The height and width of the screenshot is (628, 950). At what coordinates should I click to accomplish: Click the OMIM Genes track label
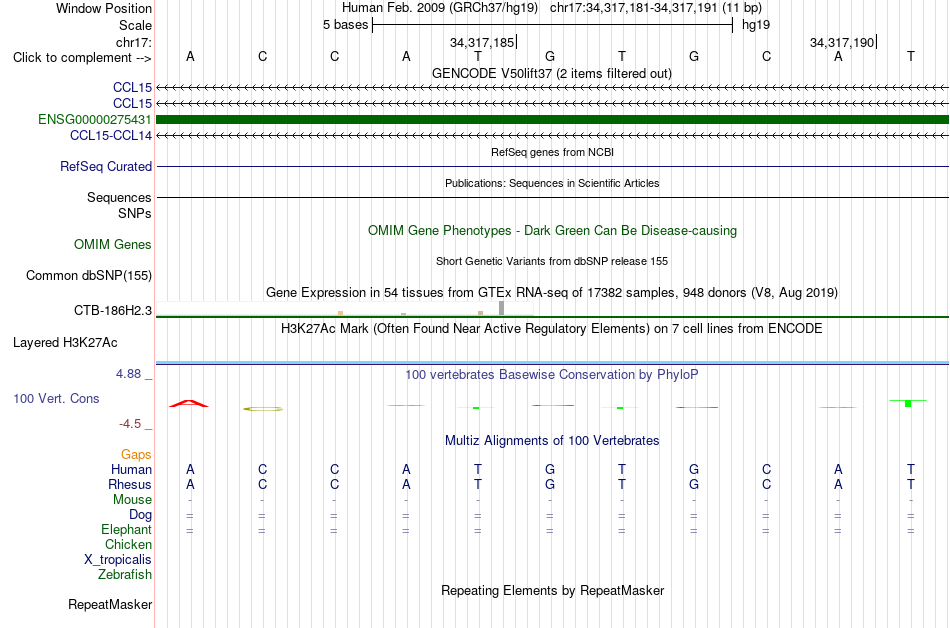pos(113,244)
